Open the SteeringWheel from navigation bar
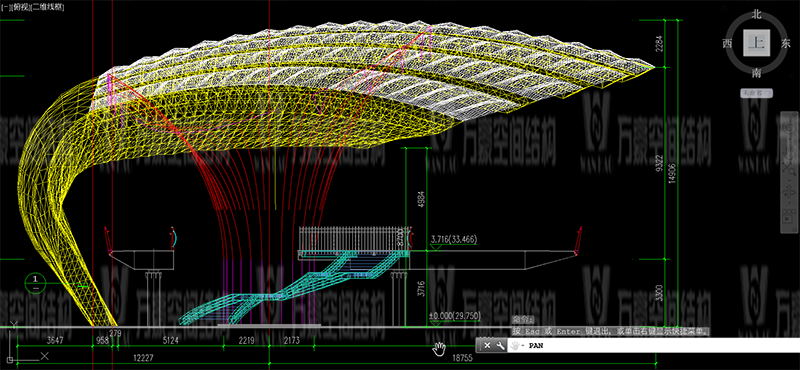800x370 pixels. pos(789,127)
